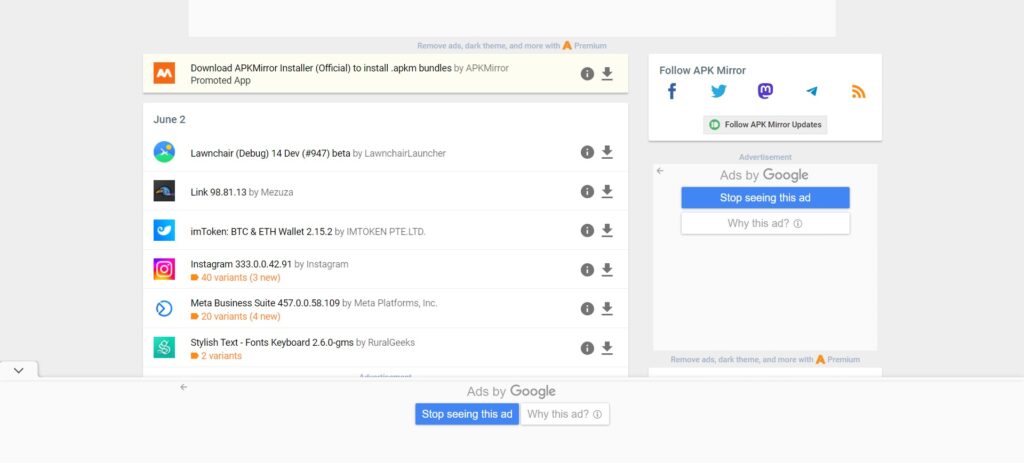Open Download APKMirror Installer (Official) link
The width and height of the screenshot is (1024, 463).
[321, 68]
